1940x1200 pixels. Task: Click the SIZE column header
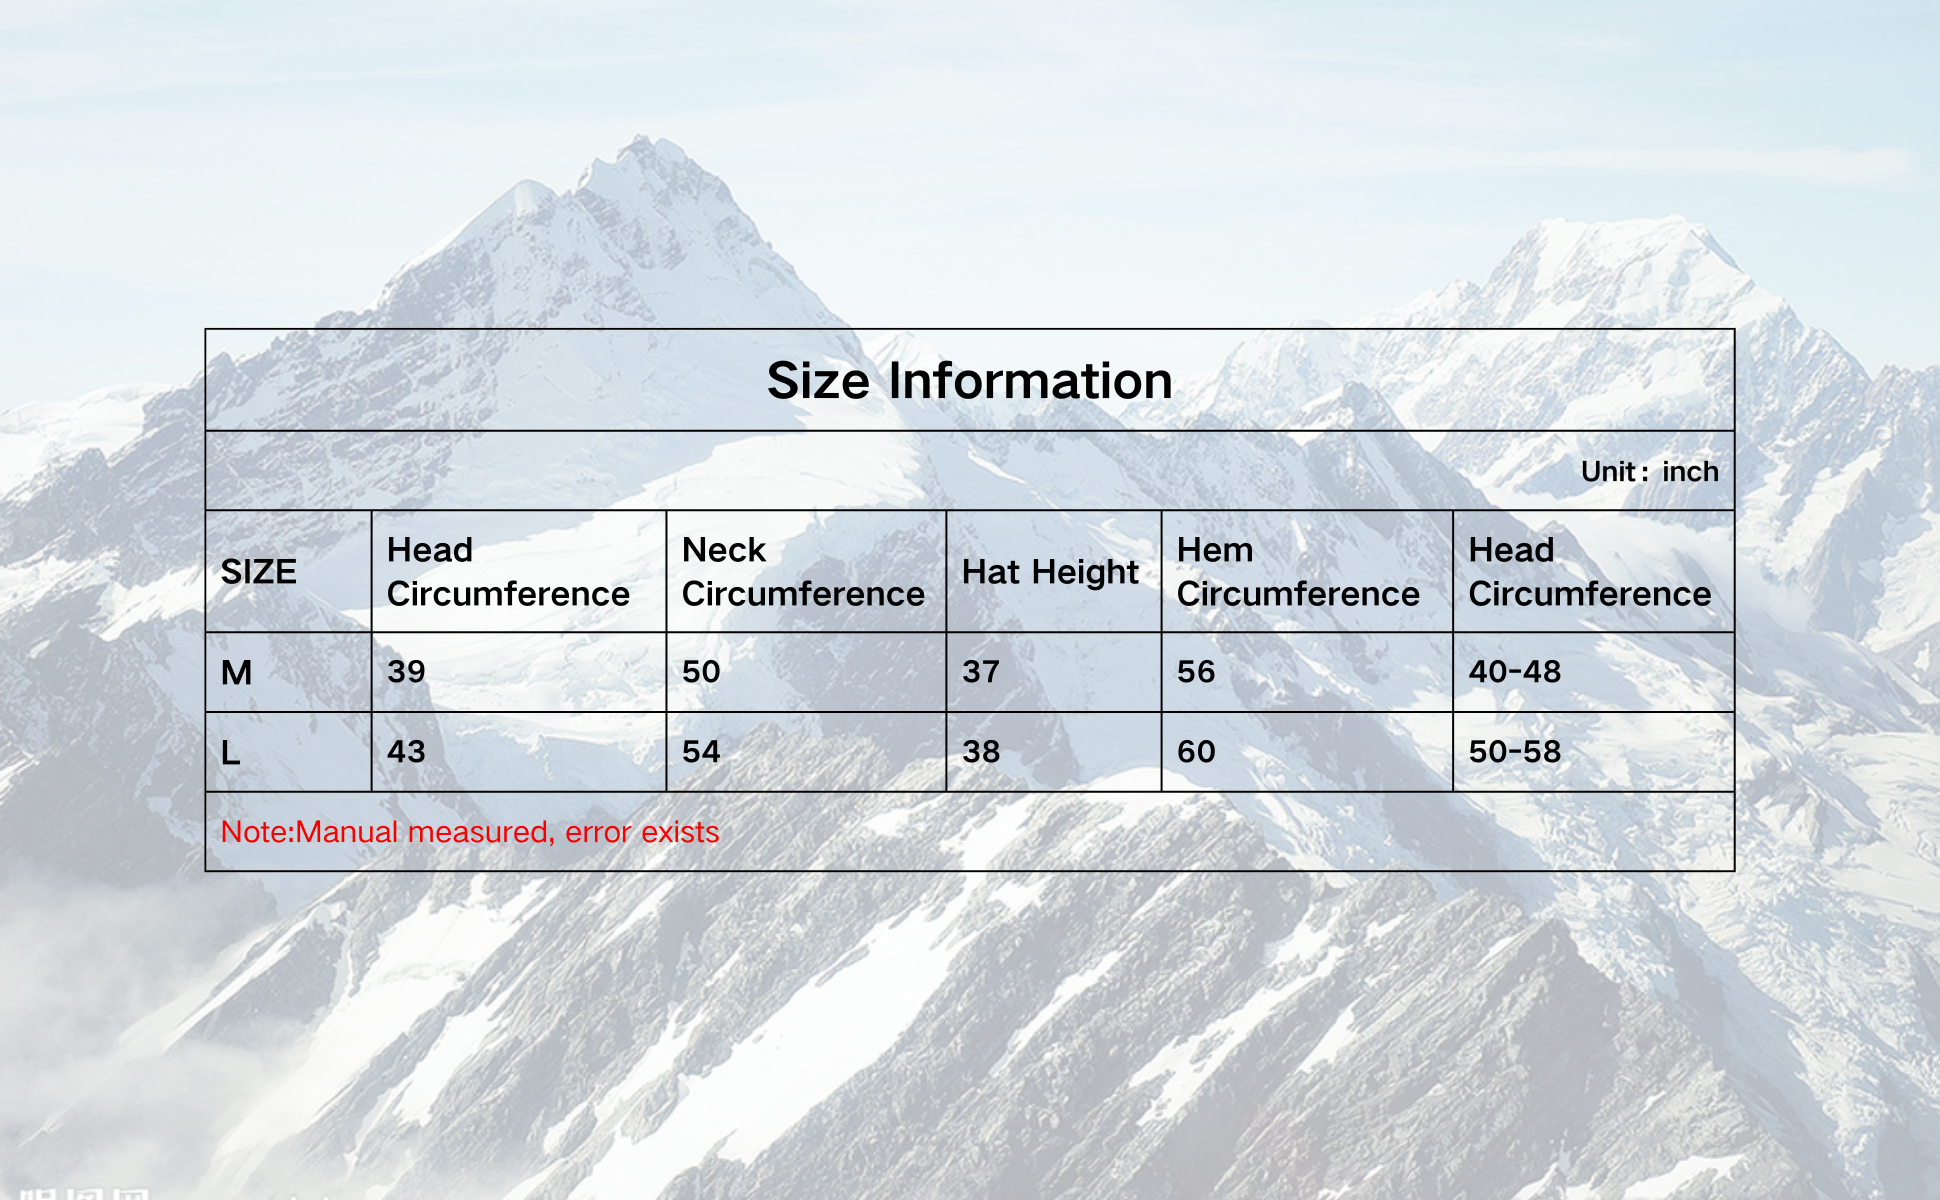[258, 572]
